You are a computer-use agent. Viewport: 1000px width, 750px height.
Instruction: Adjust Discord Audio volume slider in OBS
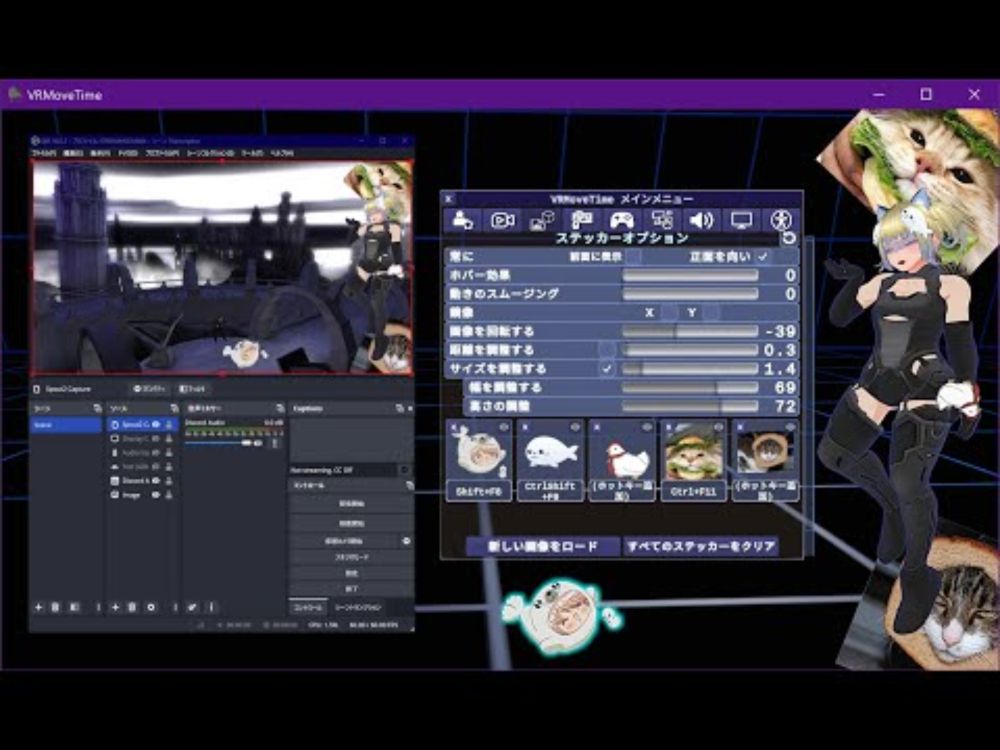pos(218,443)
